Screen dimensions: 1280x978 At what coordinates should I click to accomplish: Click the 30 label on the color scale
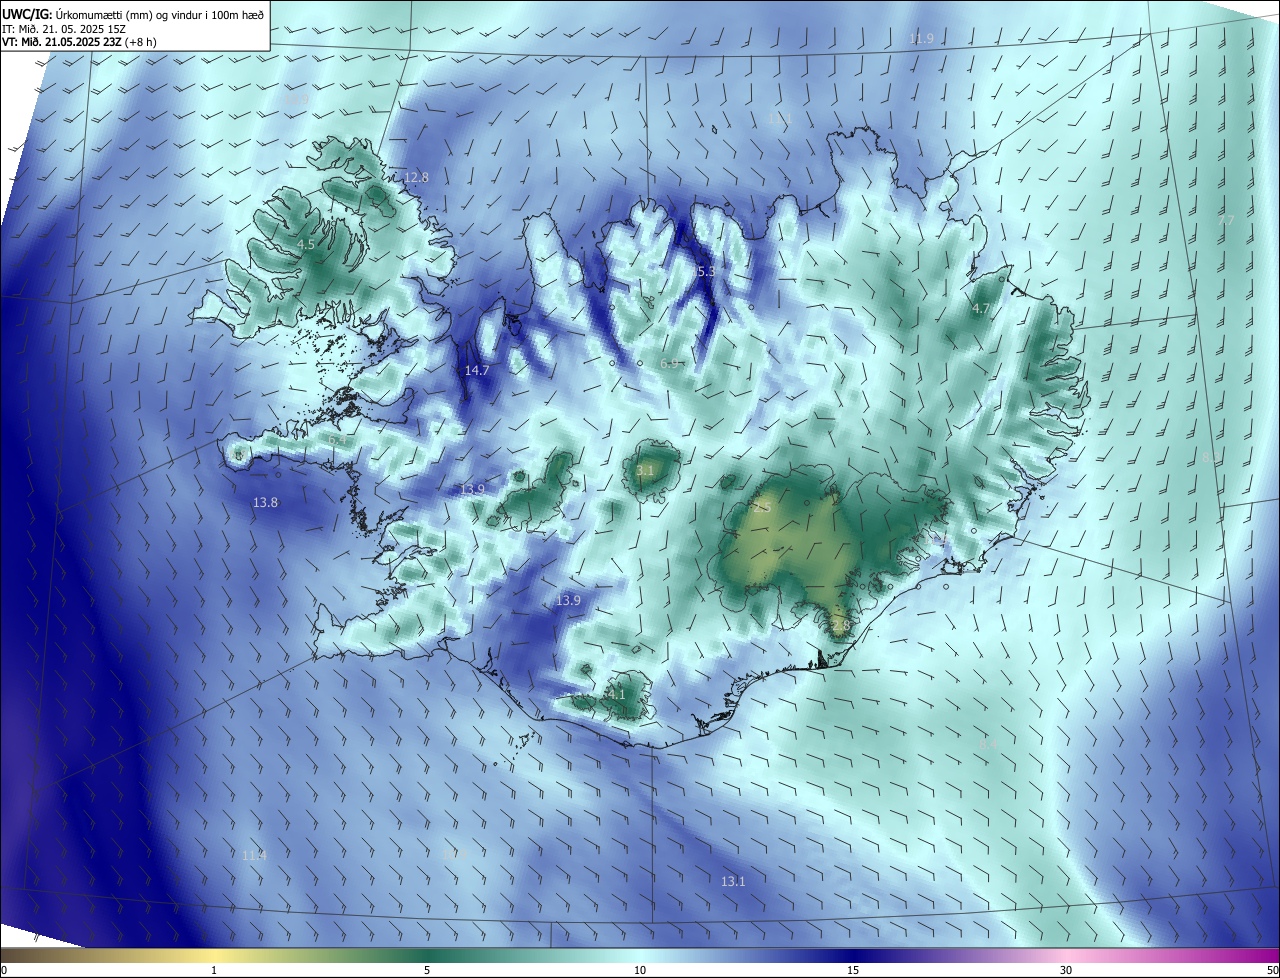coord(1066,970)
